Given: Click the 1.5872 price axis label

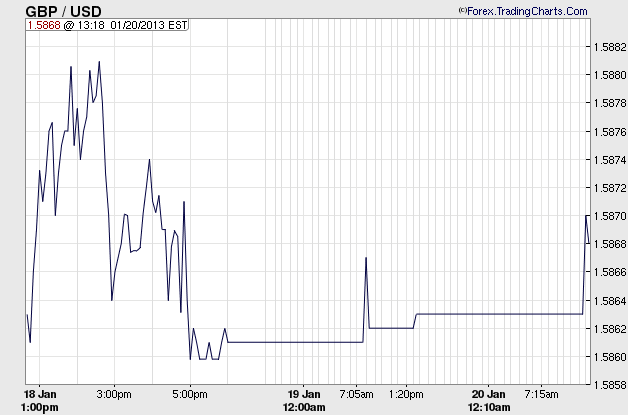Looking at the screenshot, I should 609,188.
